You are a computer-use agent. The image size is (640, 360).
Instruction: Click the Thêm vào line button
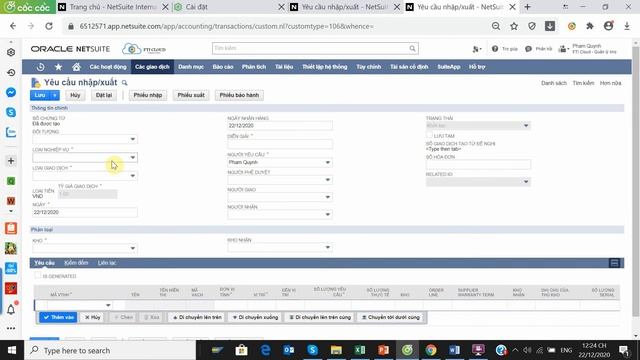pyautogui.click(x=58, y=317)
